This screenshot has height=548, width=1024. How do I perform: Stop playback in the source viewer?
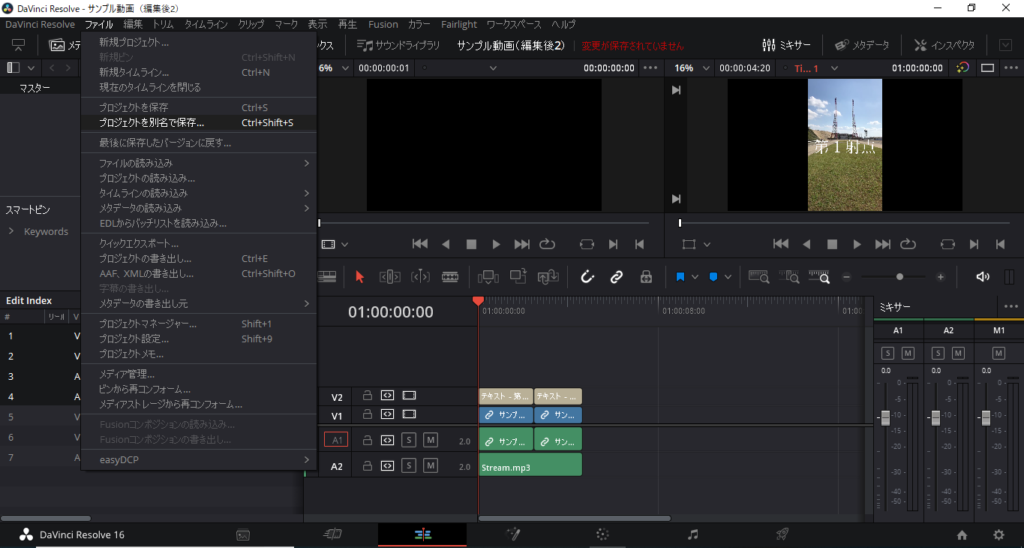pos(471,244)
